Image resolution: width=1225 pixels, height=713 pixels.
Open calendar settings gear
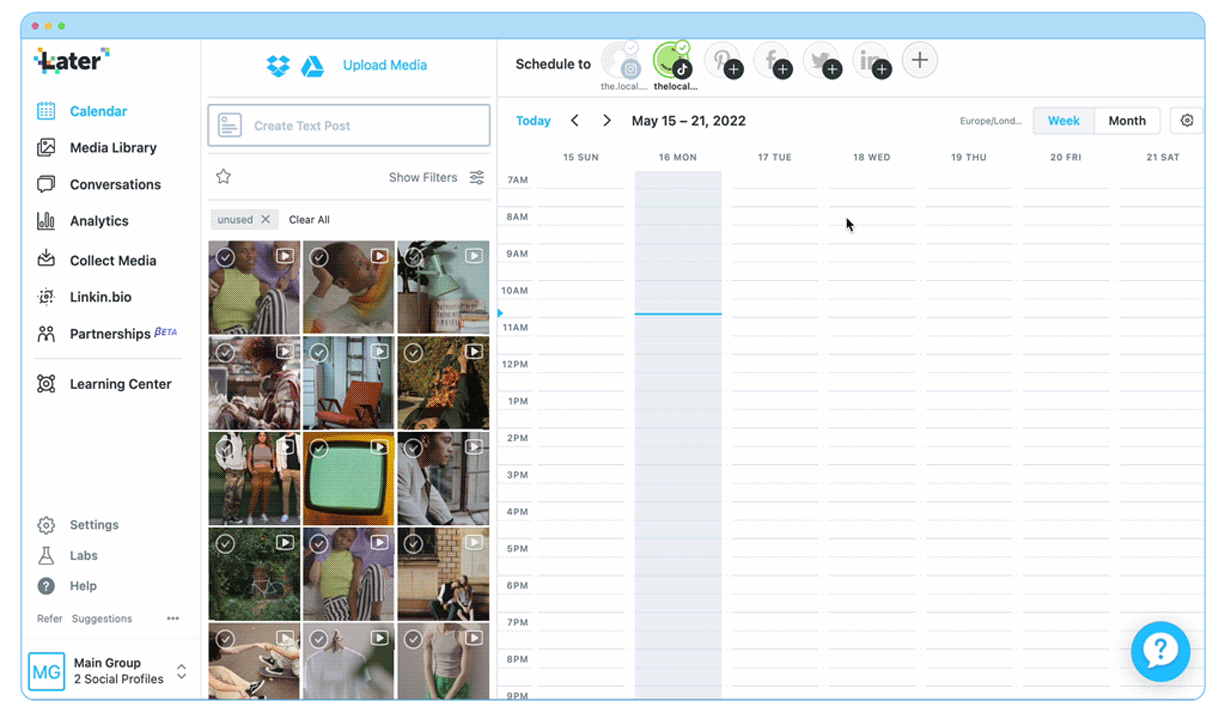tap(1187, 121)
